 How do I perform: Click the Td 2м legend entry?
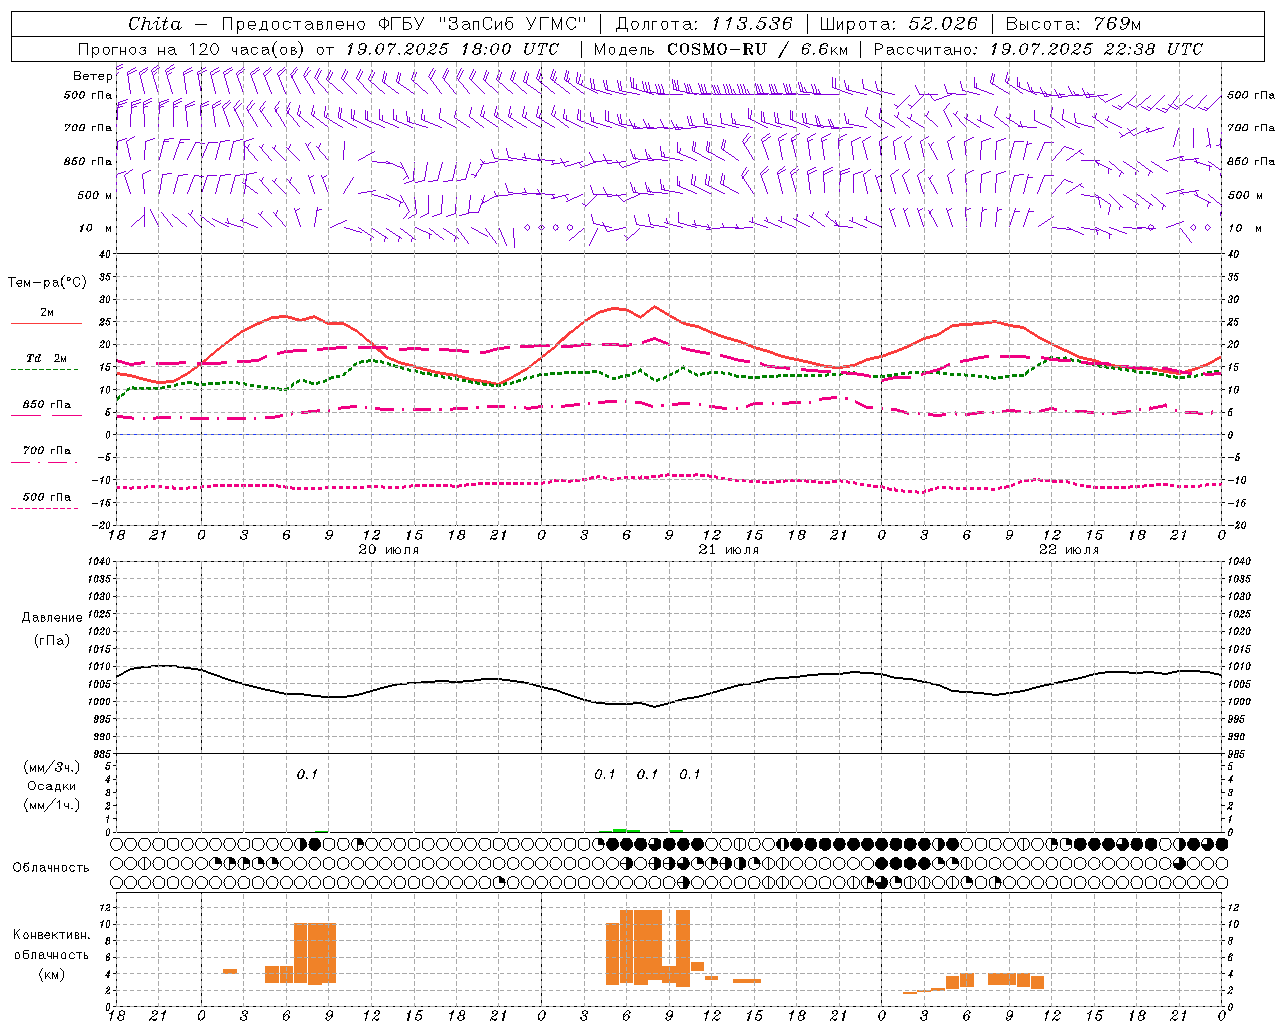point(46,358)
